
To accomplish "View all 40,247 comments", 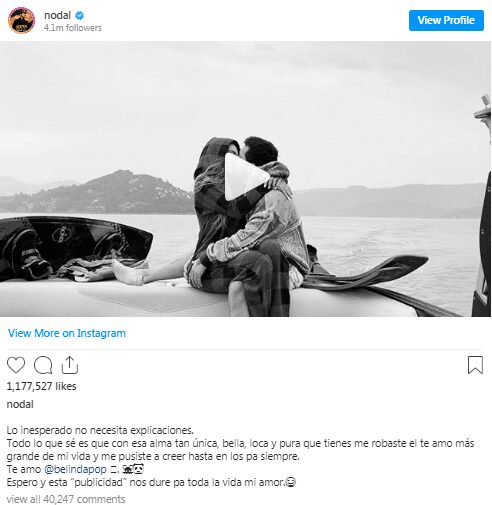I will point(66,499).
